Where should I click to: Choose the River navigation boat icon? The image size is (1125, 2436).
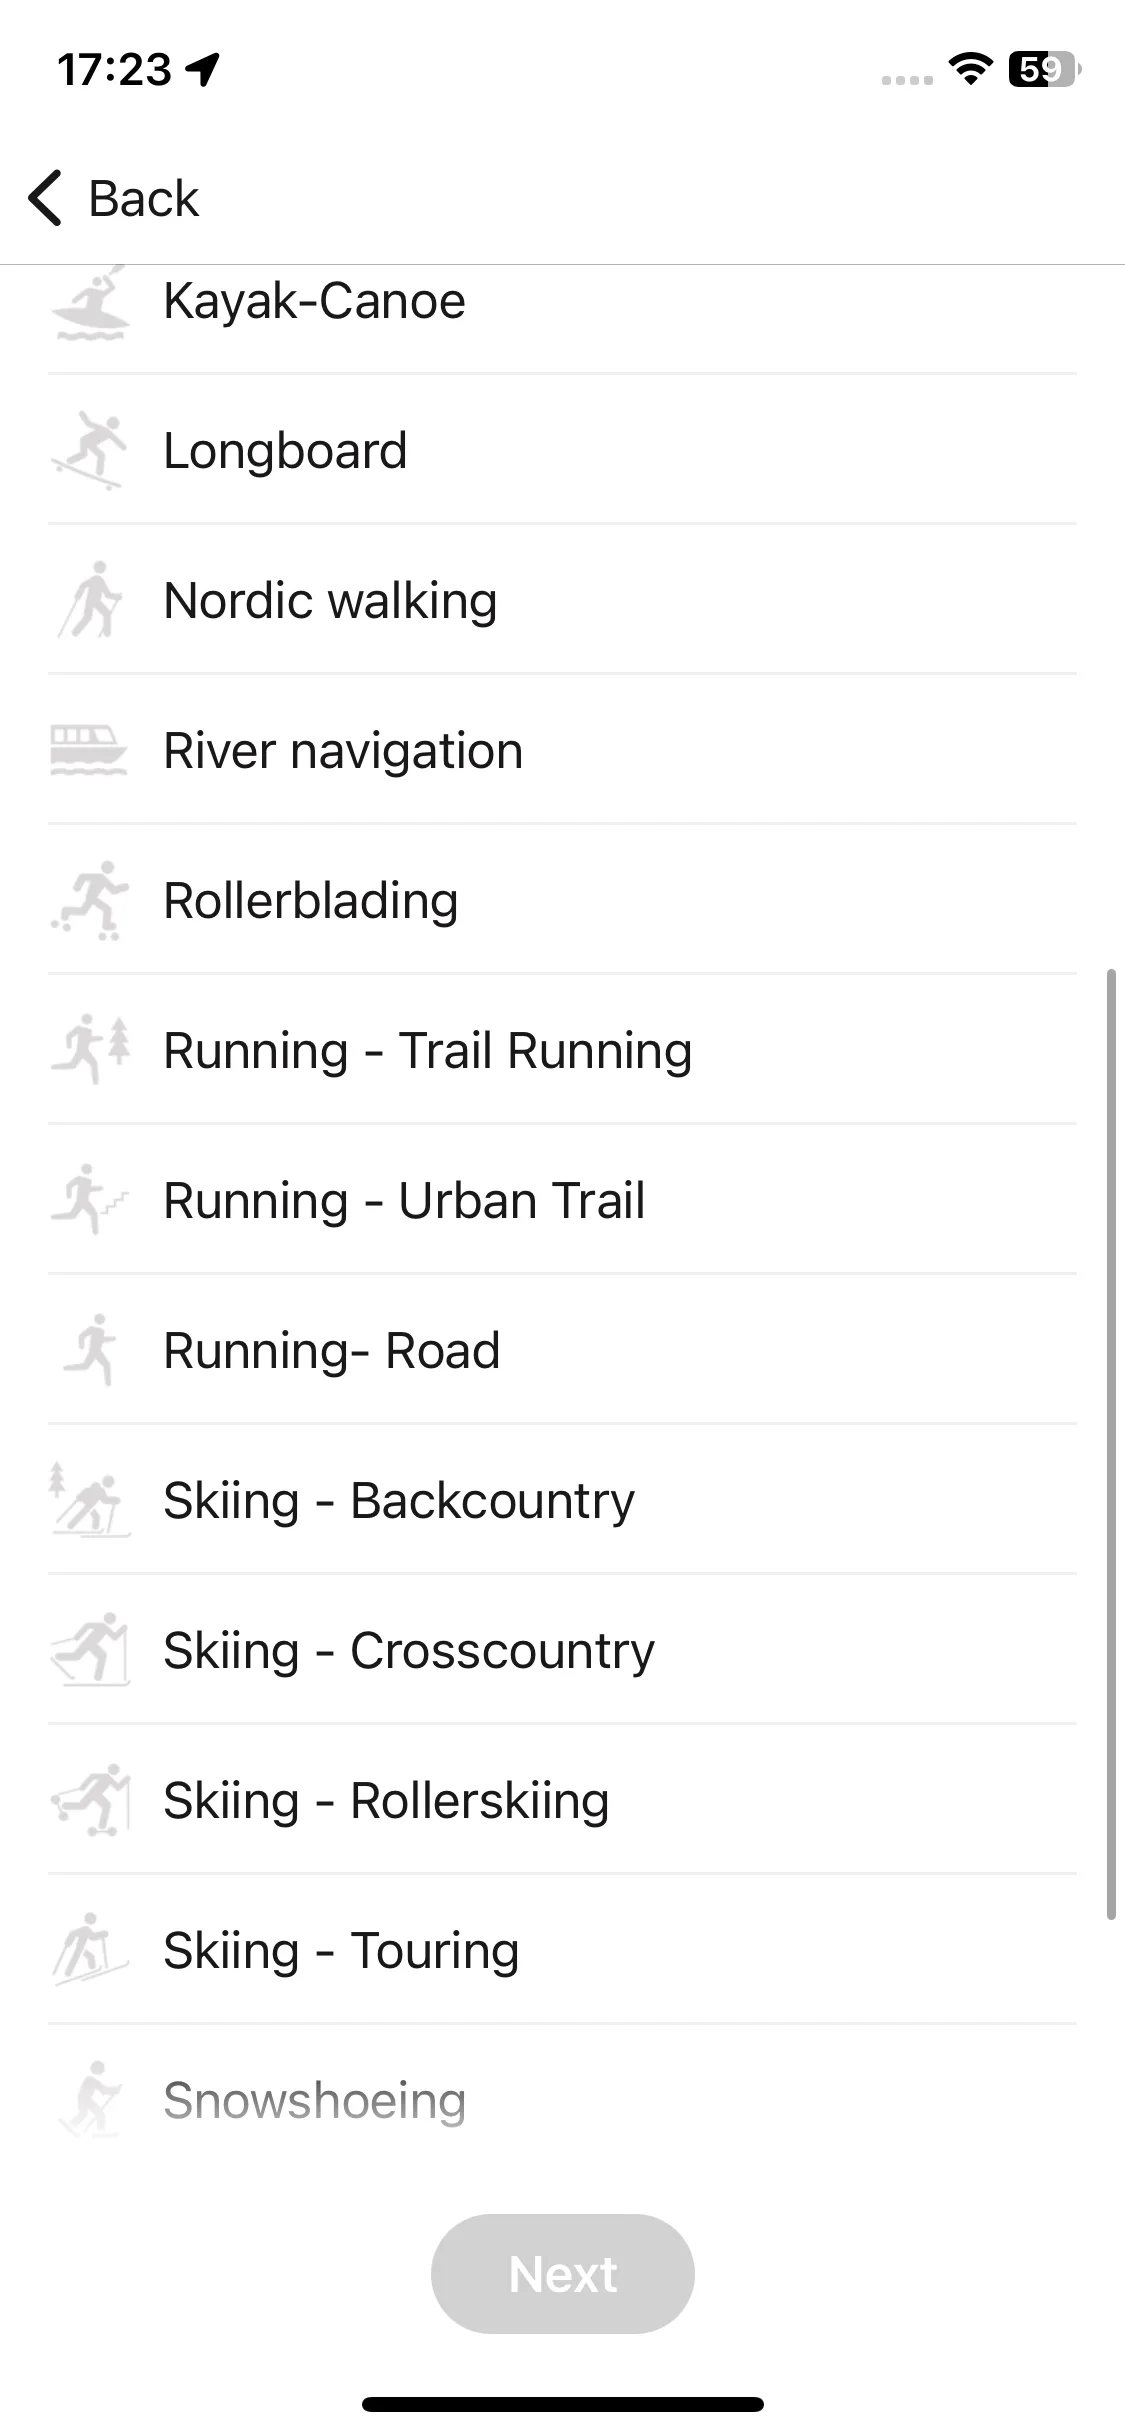coord(89,751)
